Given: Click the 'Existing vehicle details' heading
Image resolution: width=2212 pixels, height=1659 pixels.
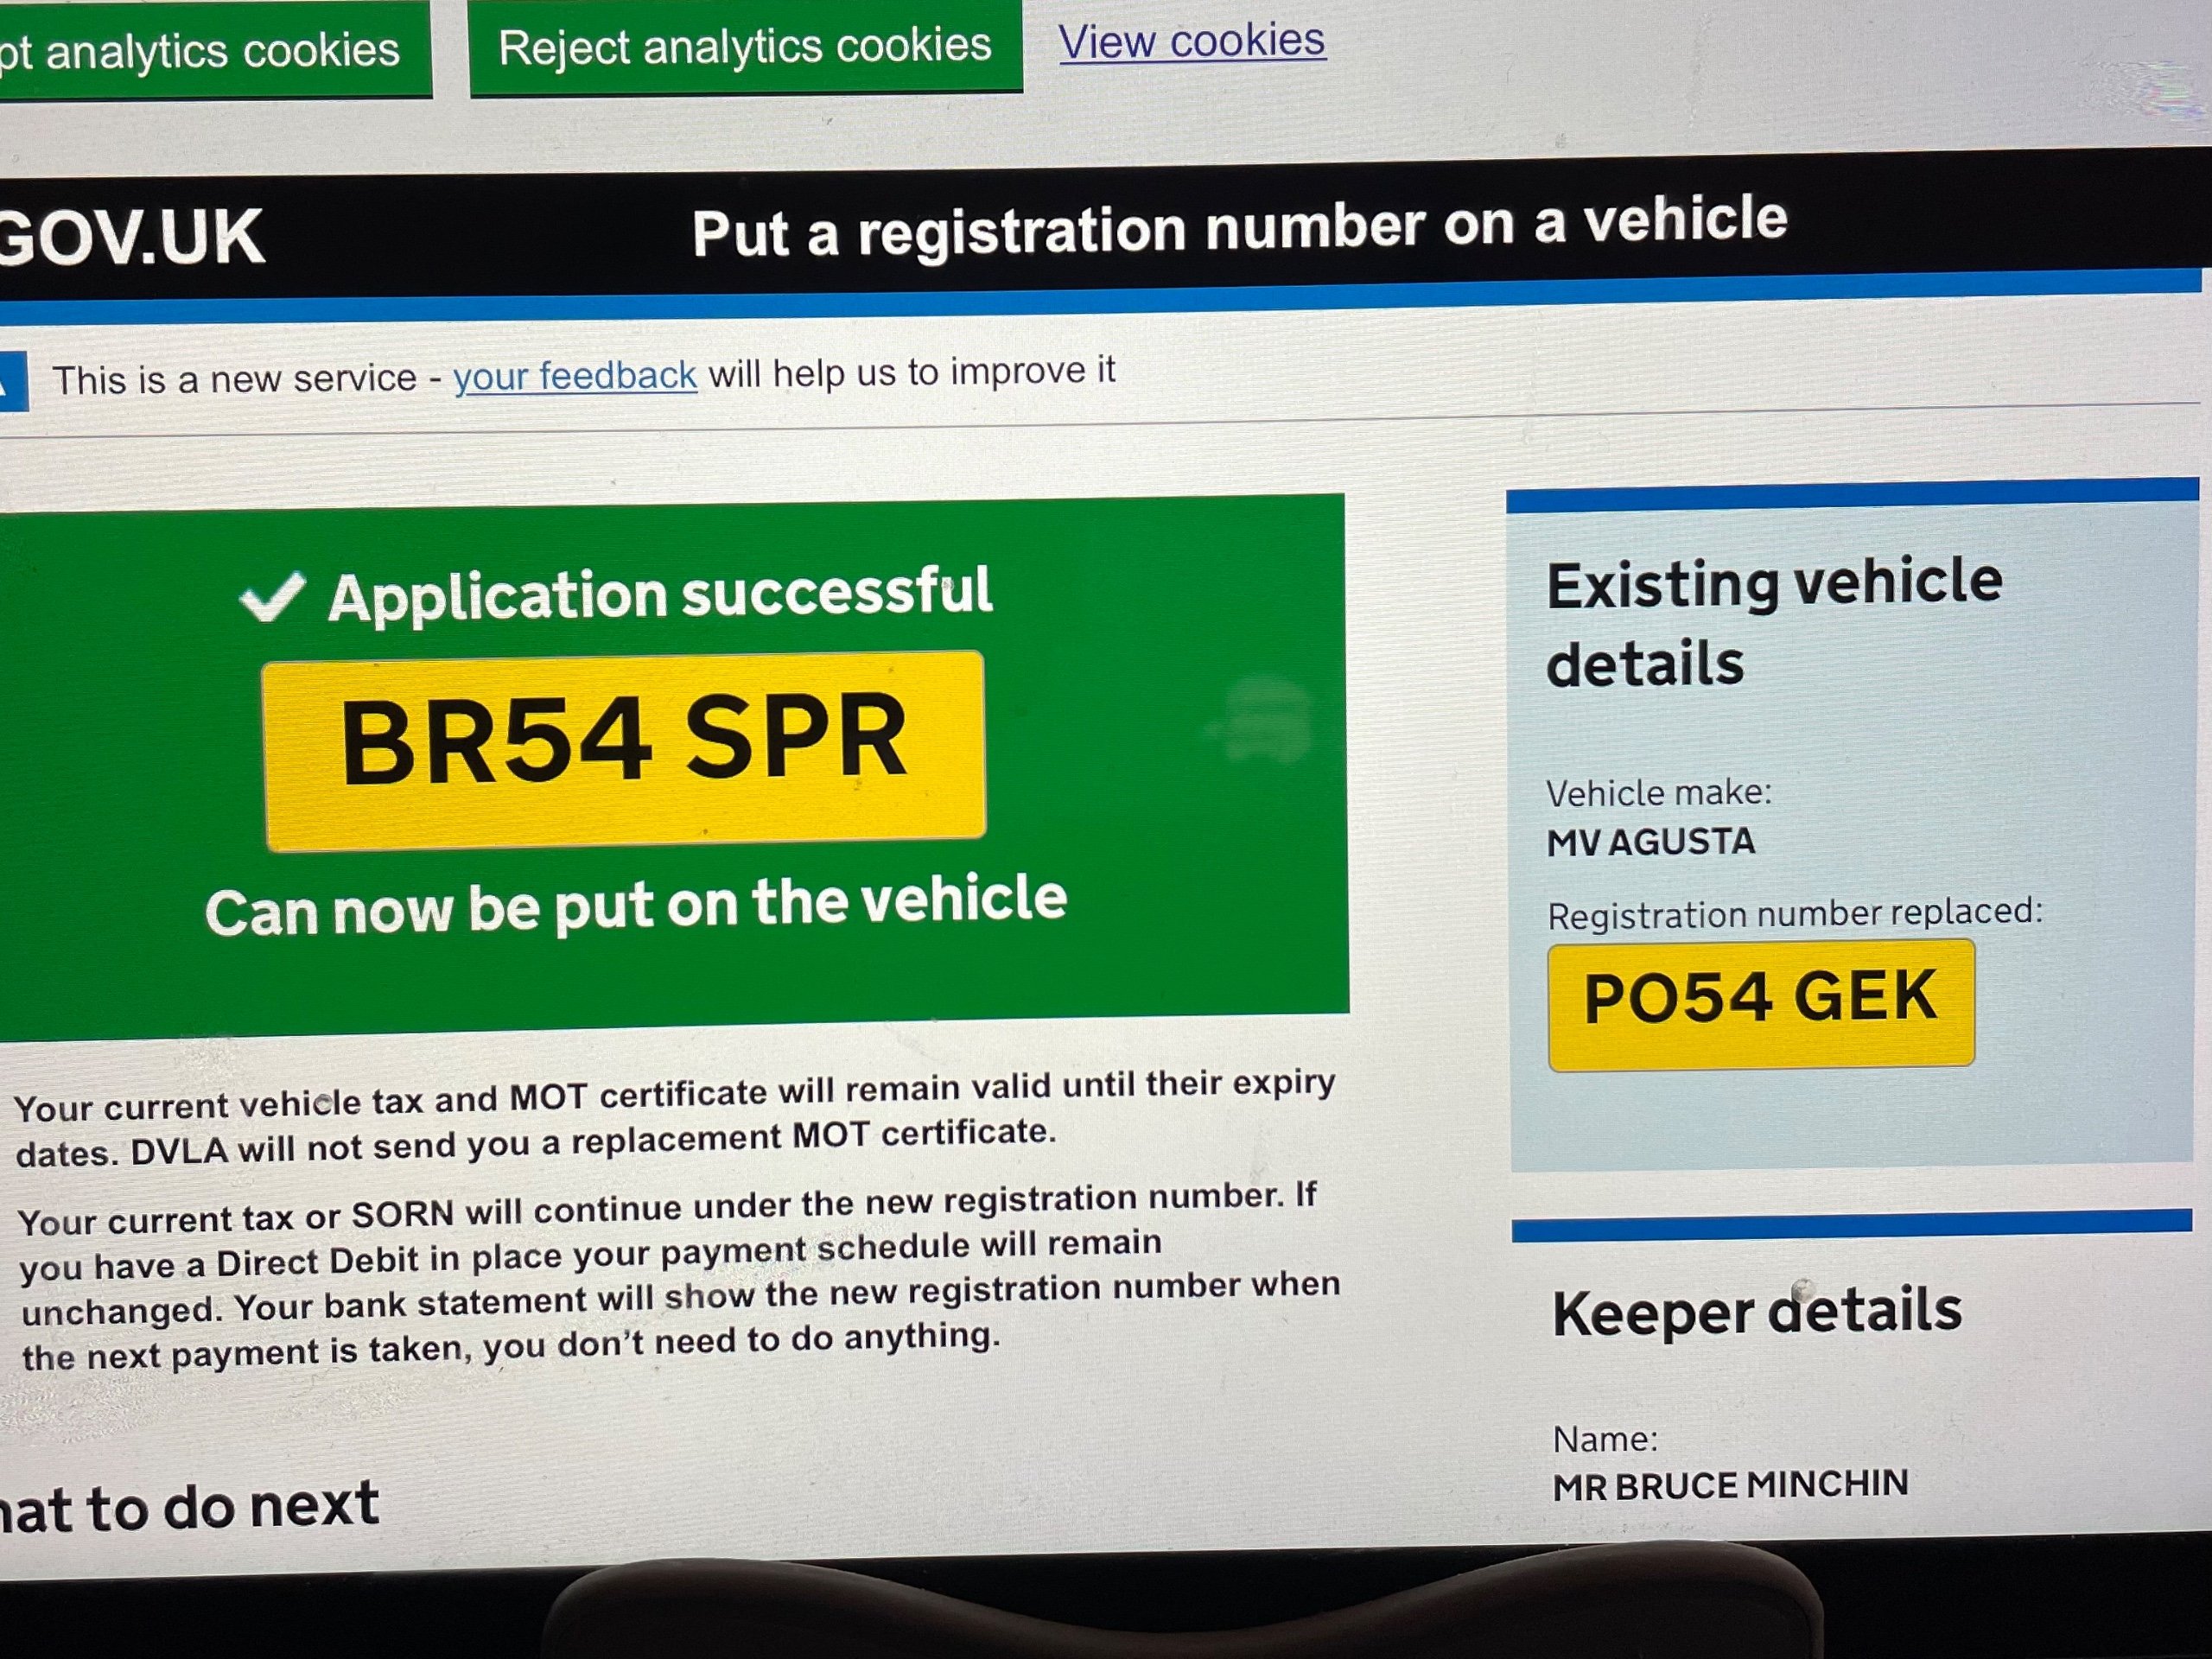Looking at the screenshot, I should [1774, 623].
